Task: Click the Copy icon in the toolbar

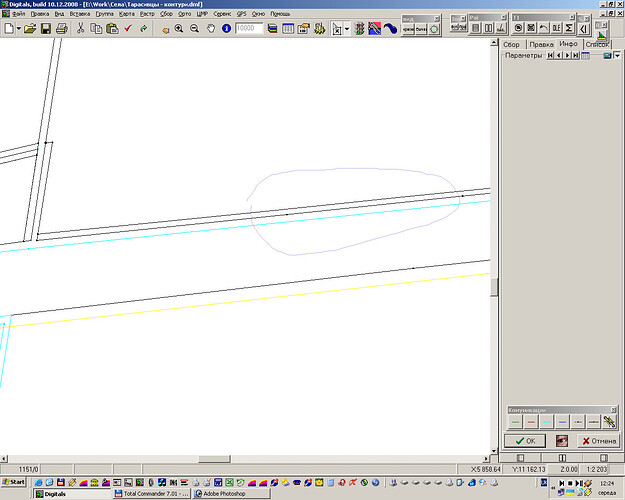Action: (x=96, y=29)
